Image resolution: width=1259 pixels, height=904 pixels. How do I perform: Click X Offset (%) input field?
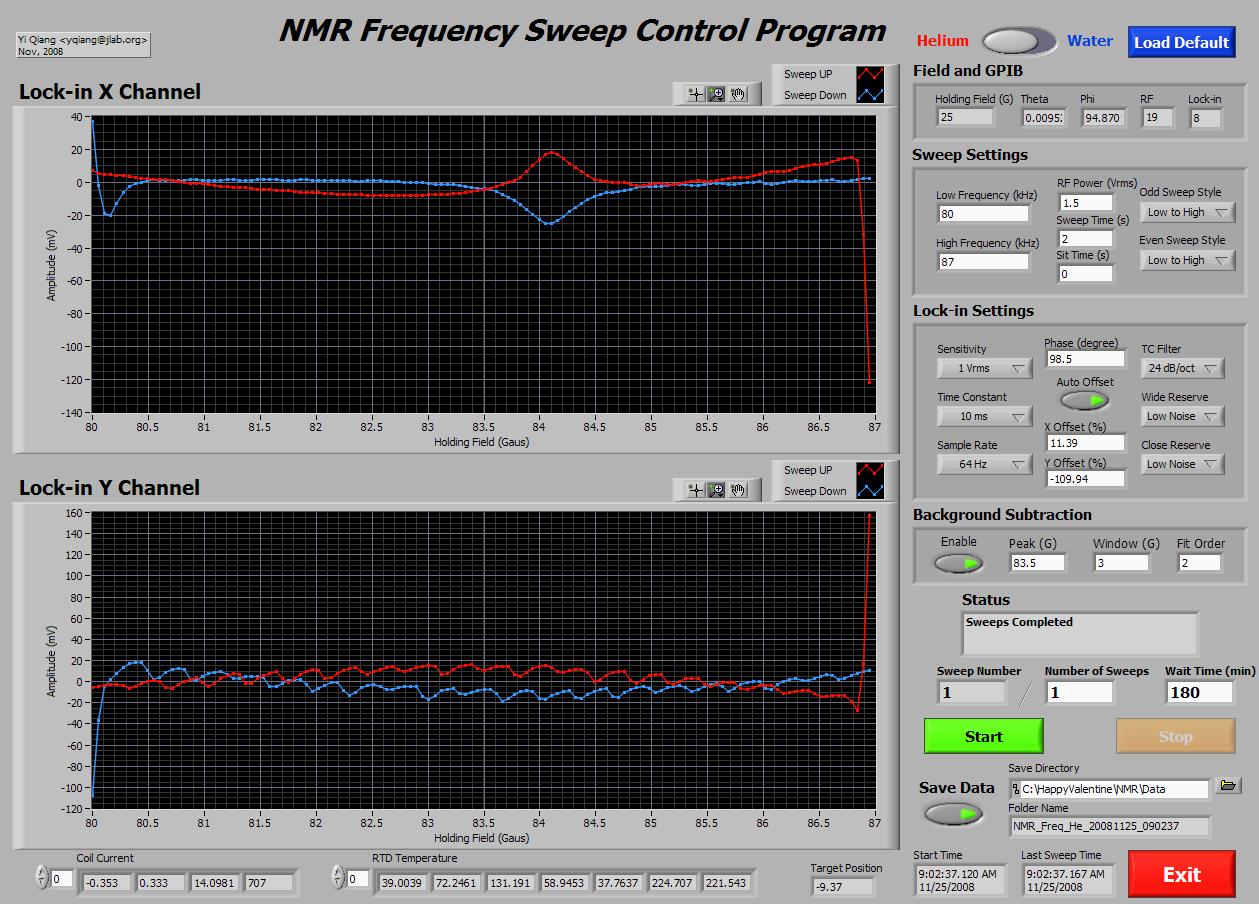(x=1085, y=442)
